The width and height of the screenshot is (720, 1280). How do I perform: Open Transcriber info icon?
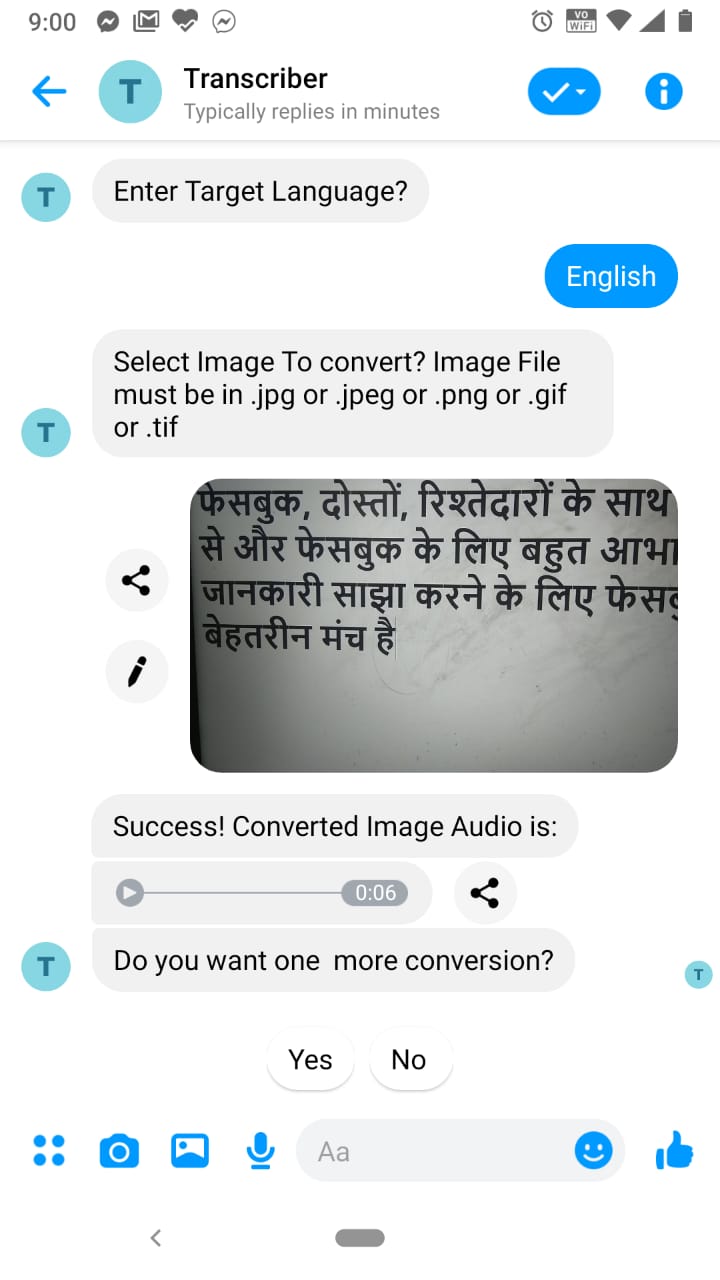pos(663,92)
